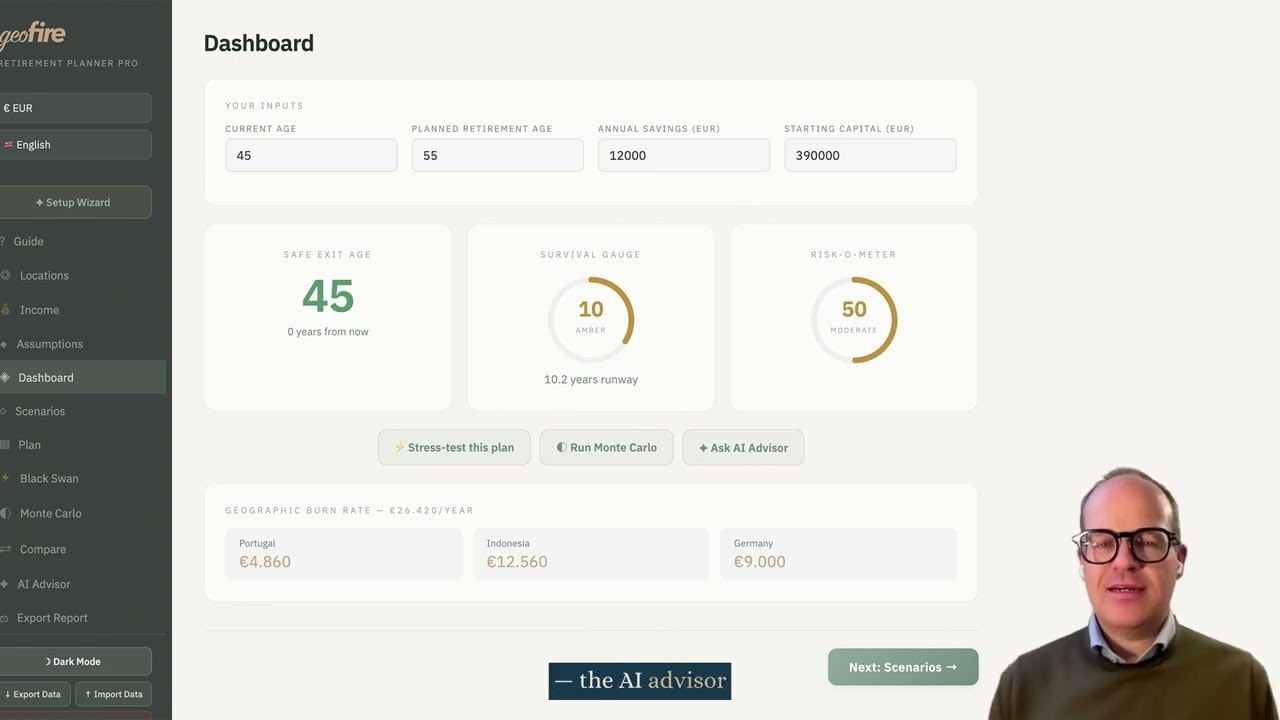The image size is (1280, 720).
Task: Click Next: Scenarios button
Action: coord(903,667)
